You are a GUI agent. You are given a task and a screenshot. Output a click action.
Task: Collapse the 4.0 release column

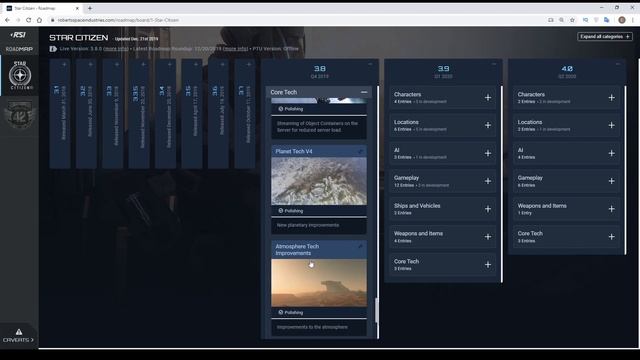pyautogui.click(x=618, y=64)
